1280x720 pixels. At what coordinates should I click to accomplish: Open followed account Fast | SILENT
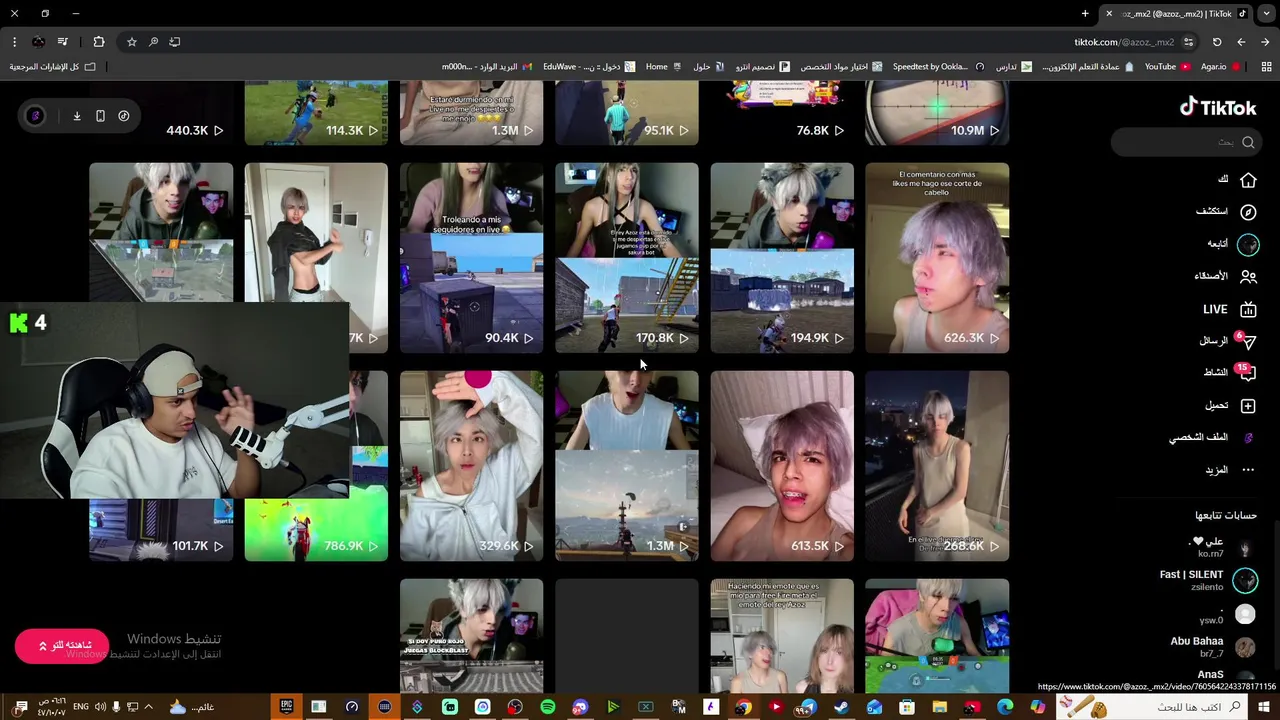point(1207,580)
